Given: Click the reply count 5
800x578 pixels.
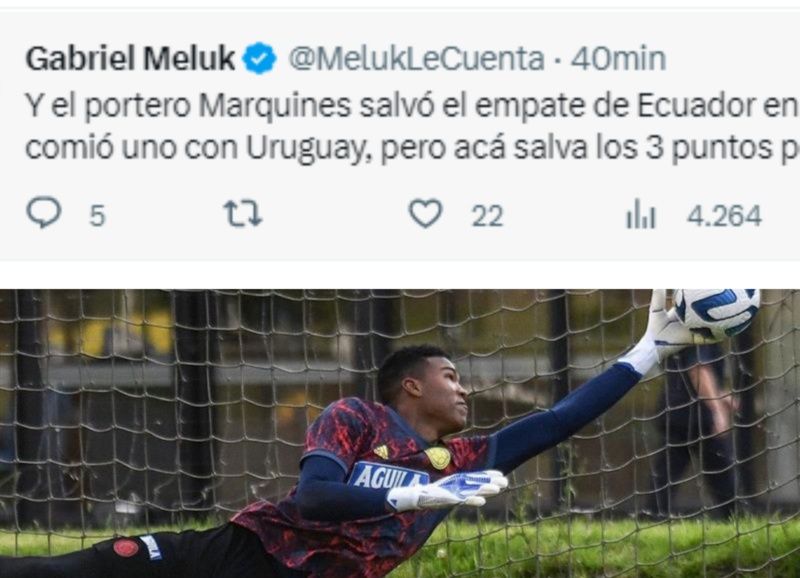Looking at the screenshot, I should click(97, 216).
